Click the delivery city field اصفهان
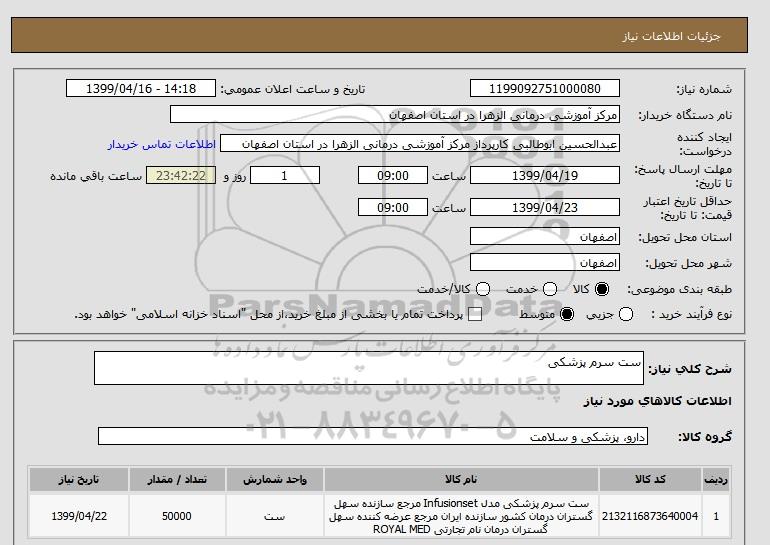The image size is (770, 545). click(x=545, y=263)
